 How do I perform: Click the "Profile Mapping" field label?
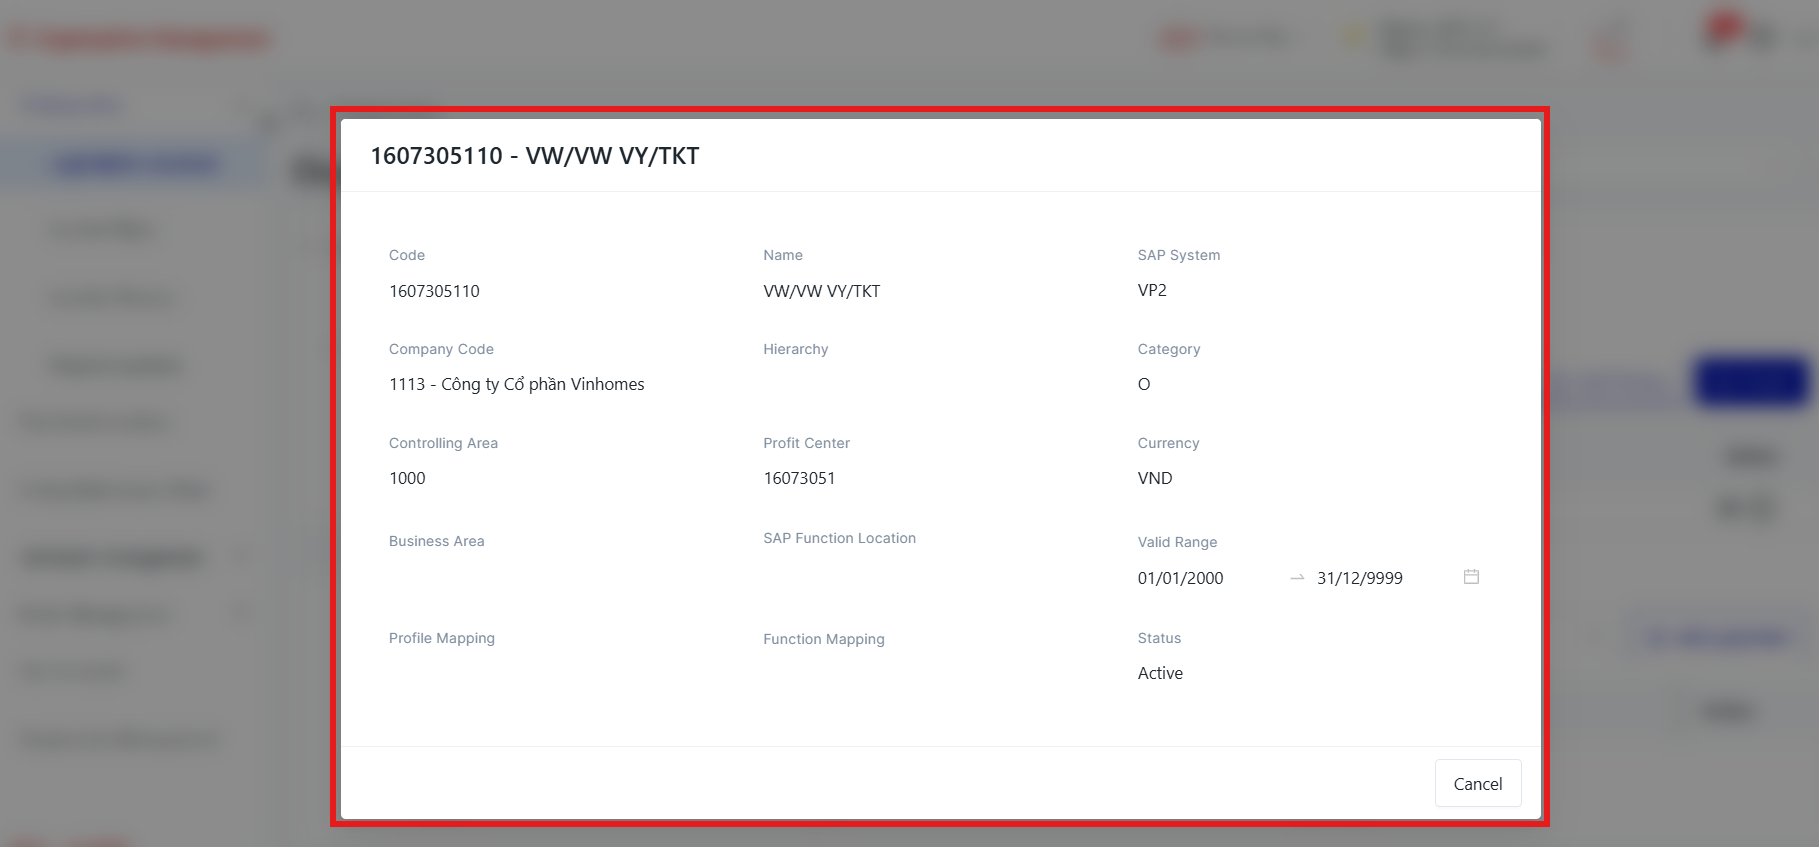click(442, 638)
